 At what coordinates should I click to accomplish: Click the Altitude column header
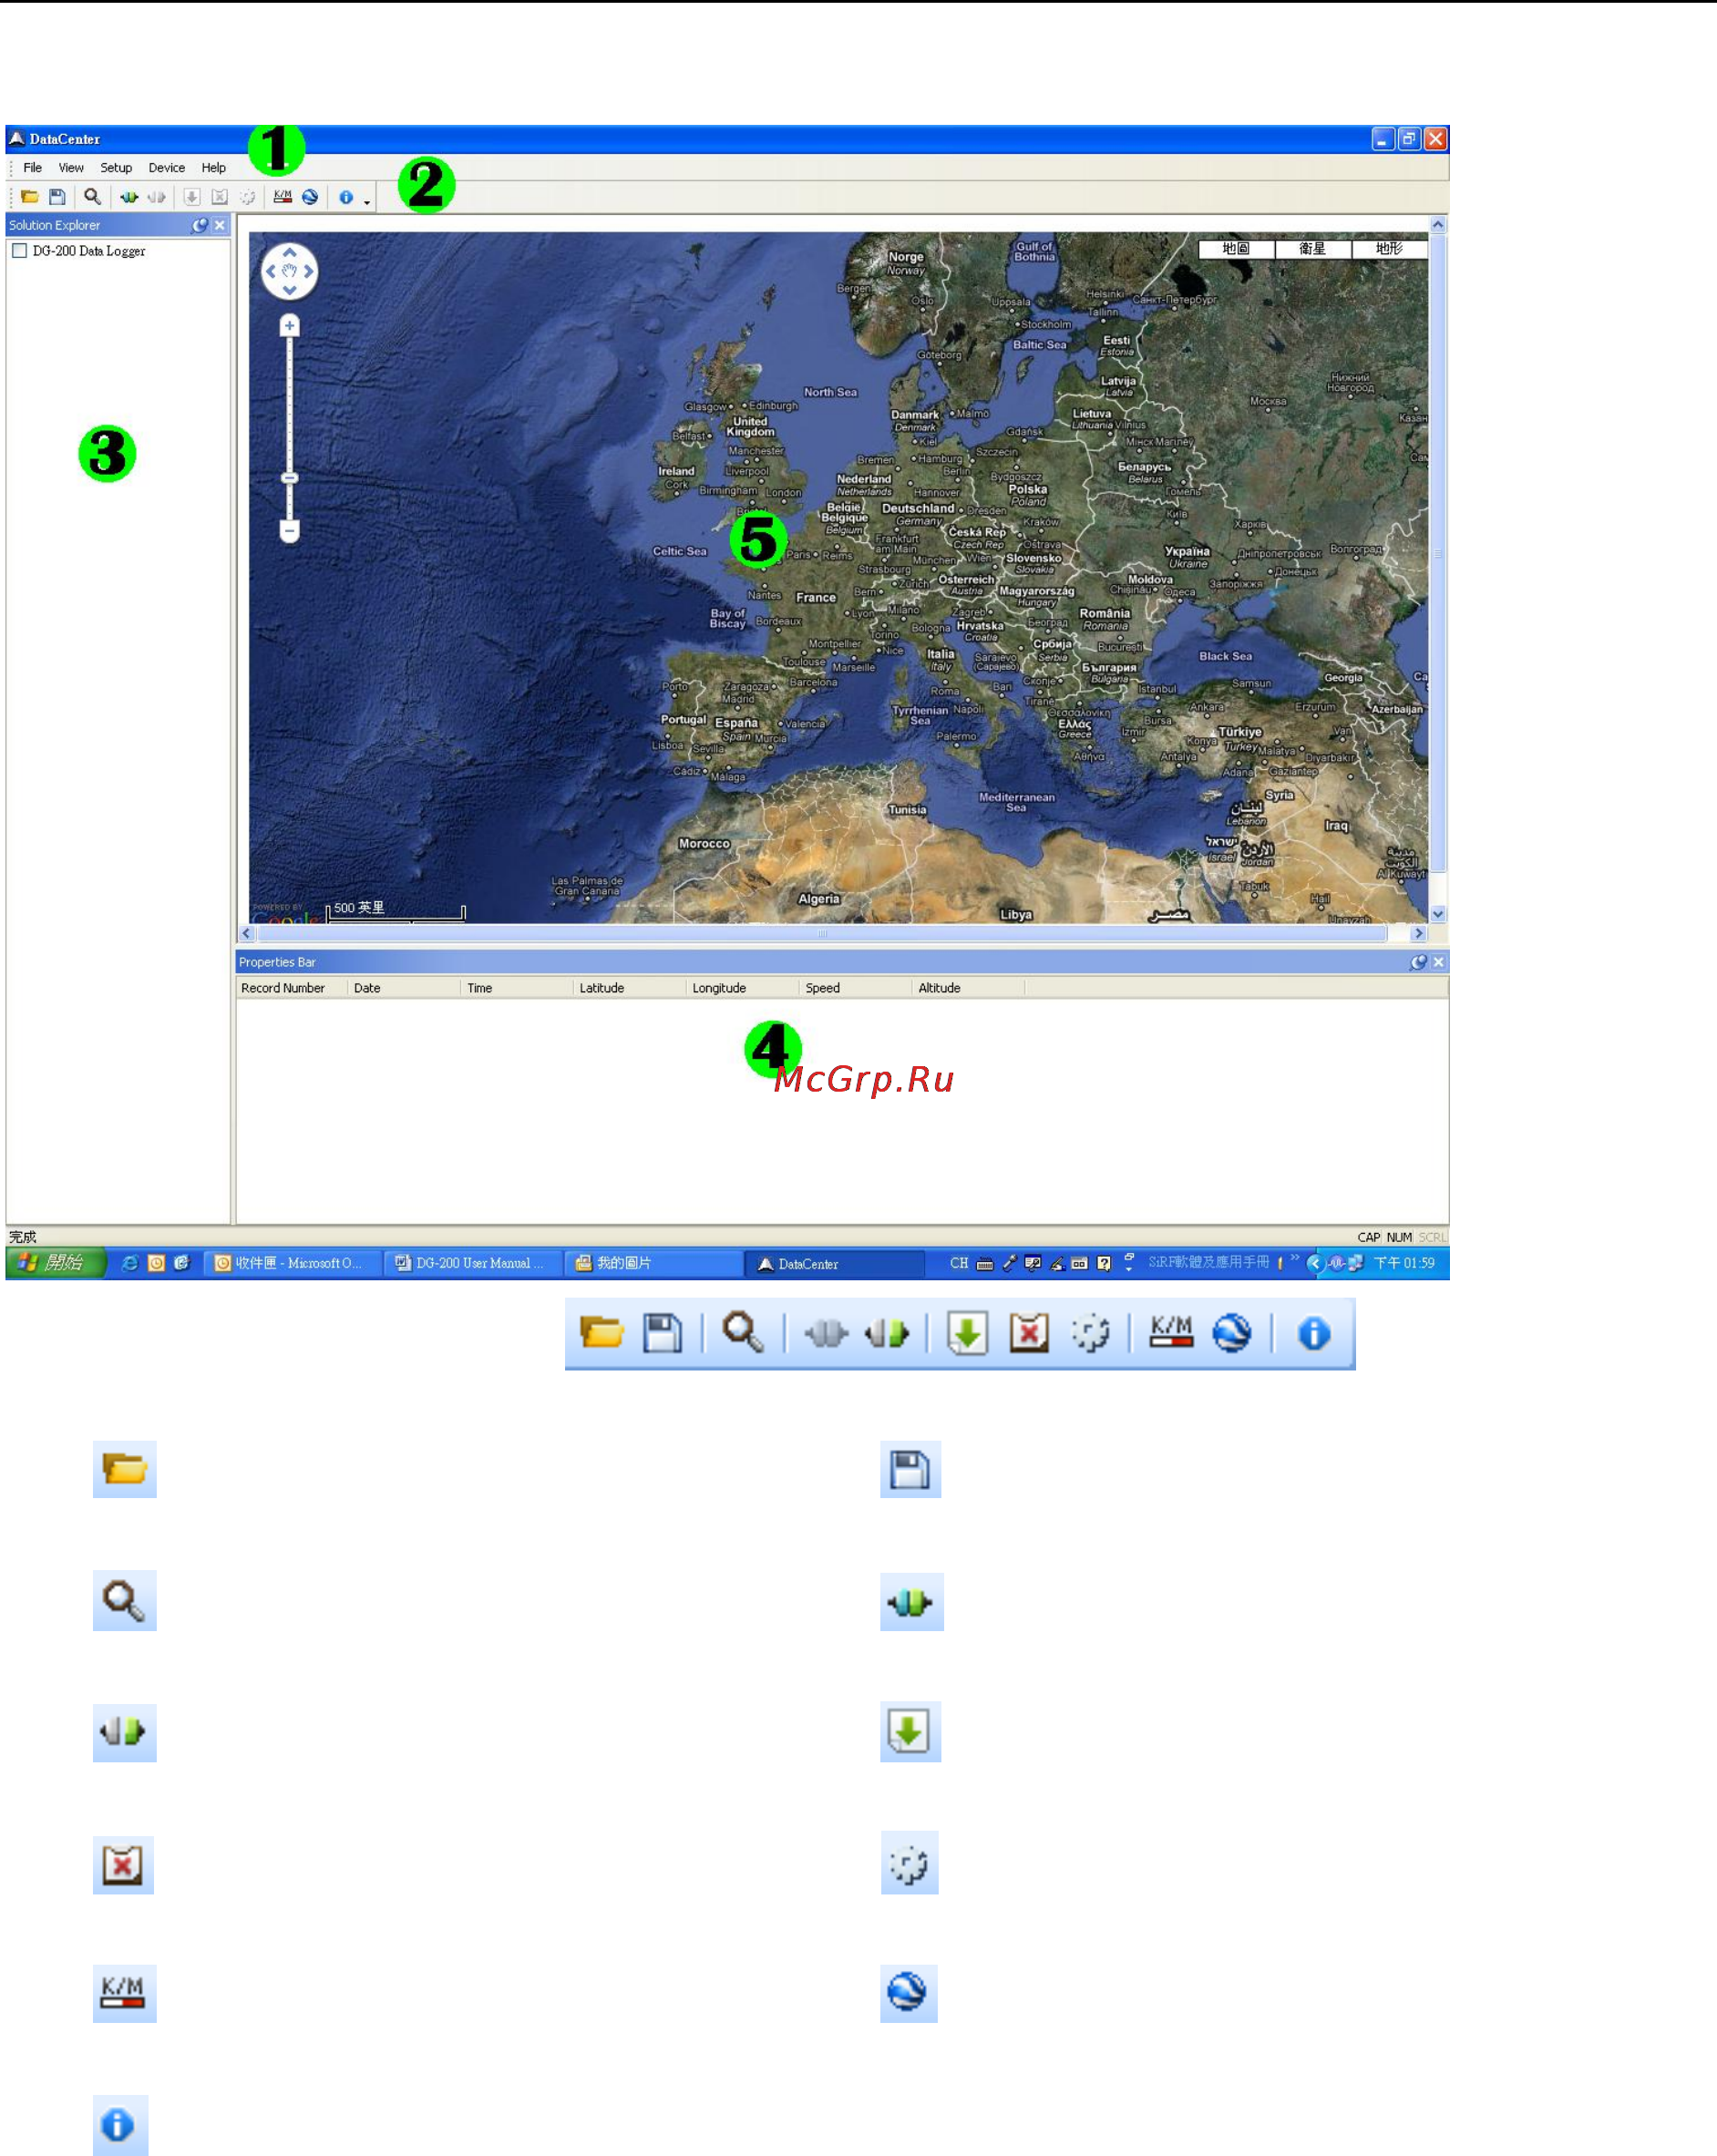click(x=969, y=988)
